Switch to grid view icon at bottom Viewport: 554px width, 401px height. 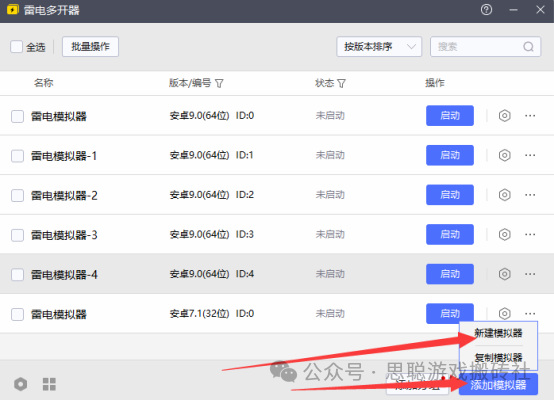49,384
